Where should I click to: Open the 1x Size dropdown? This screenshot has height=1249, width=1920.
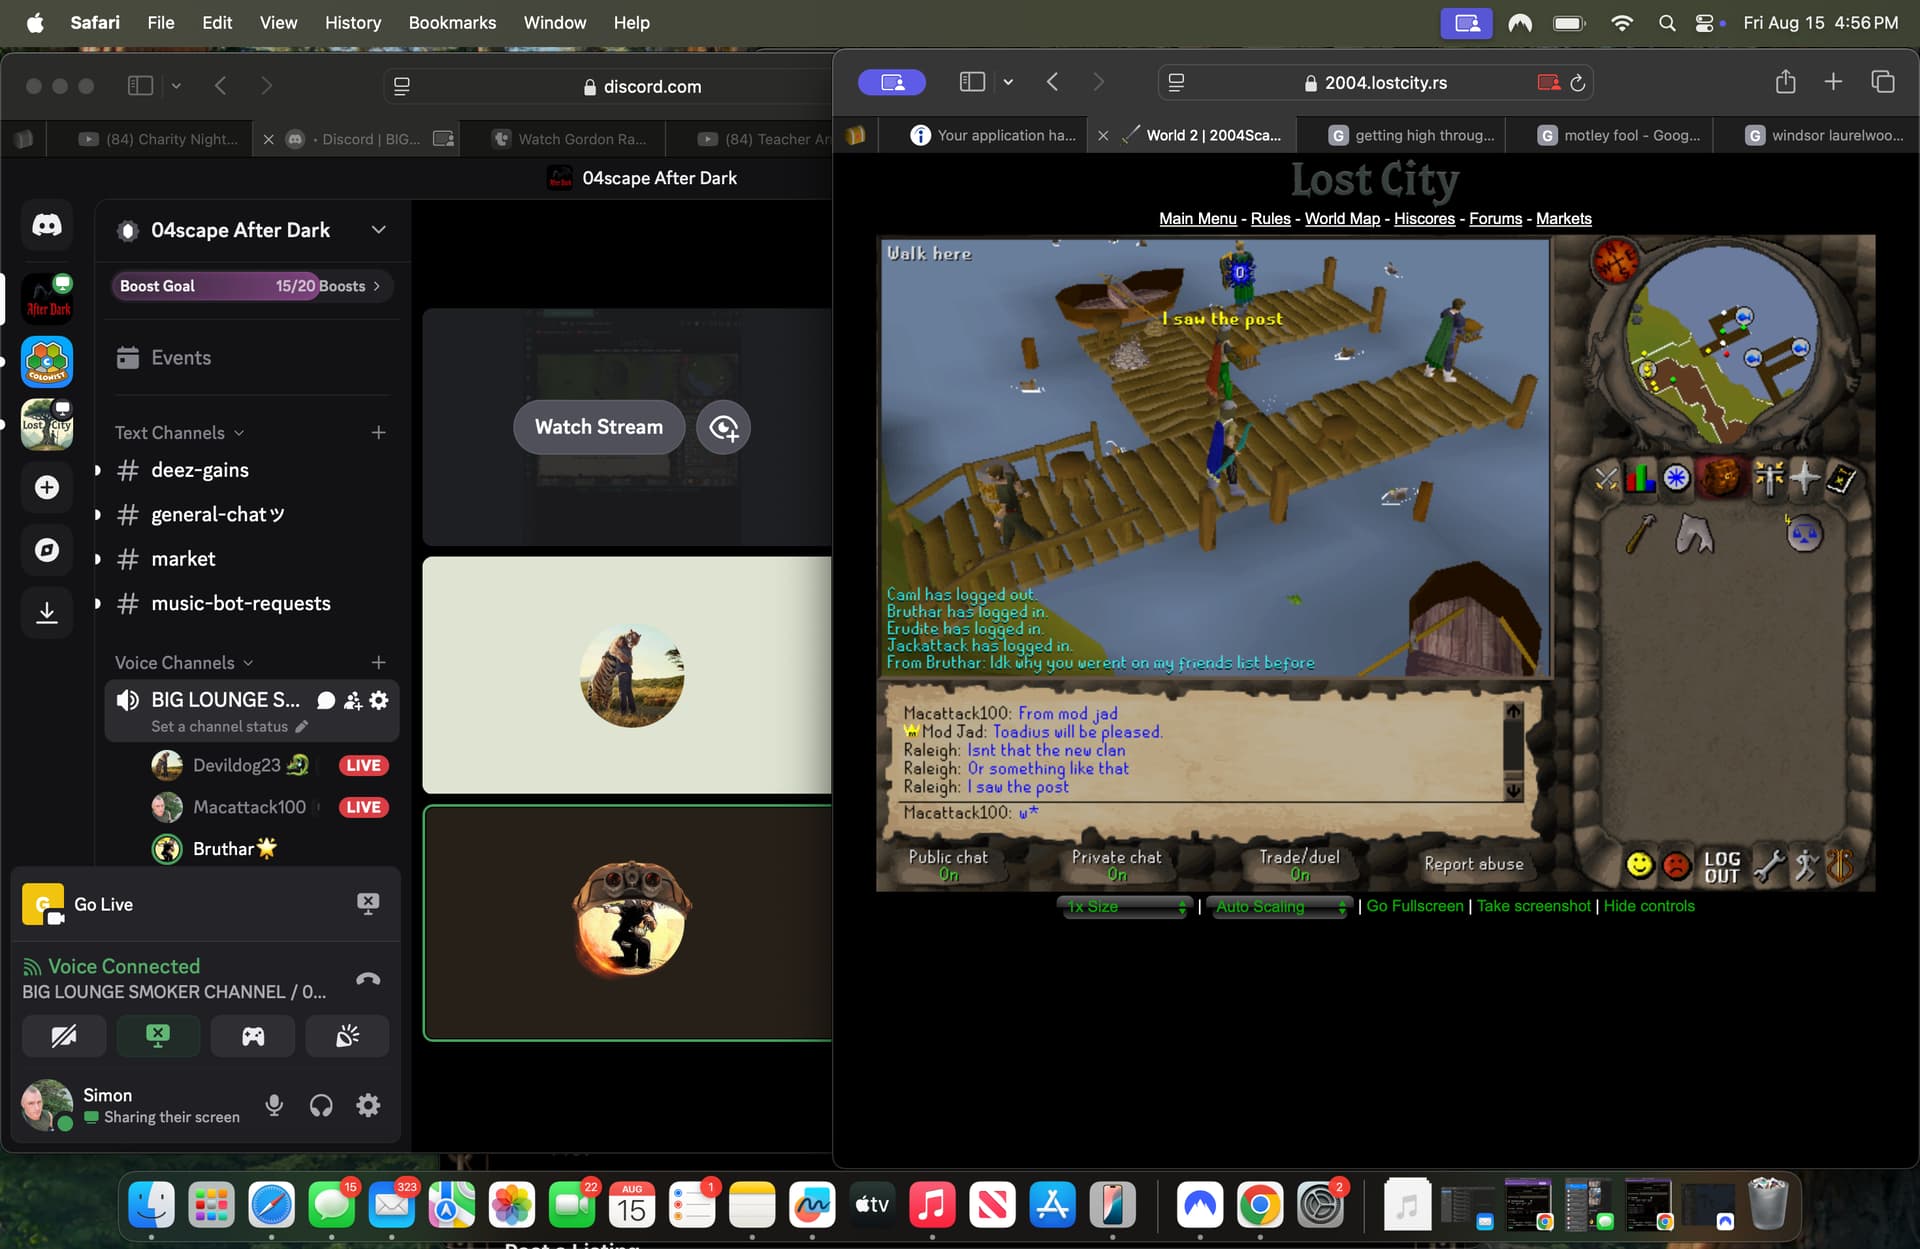pos(1126,906)
